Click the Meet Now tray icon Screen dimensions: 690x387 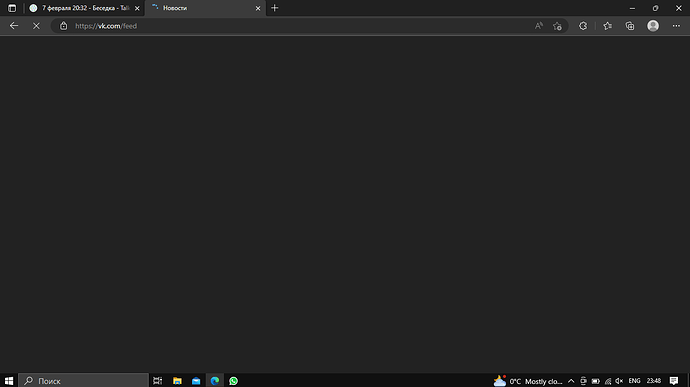584,381
